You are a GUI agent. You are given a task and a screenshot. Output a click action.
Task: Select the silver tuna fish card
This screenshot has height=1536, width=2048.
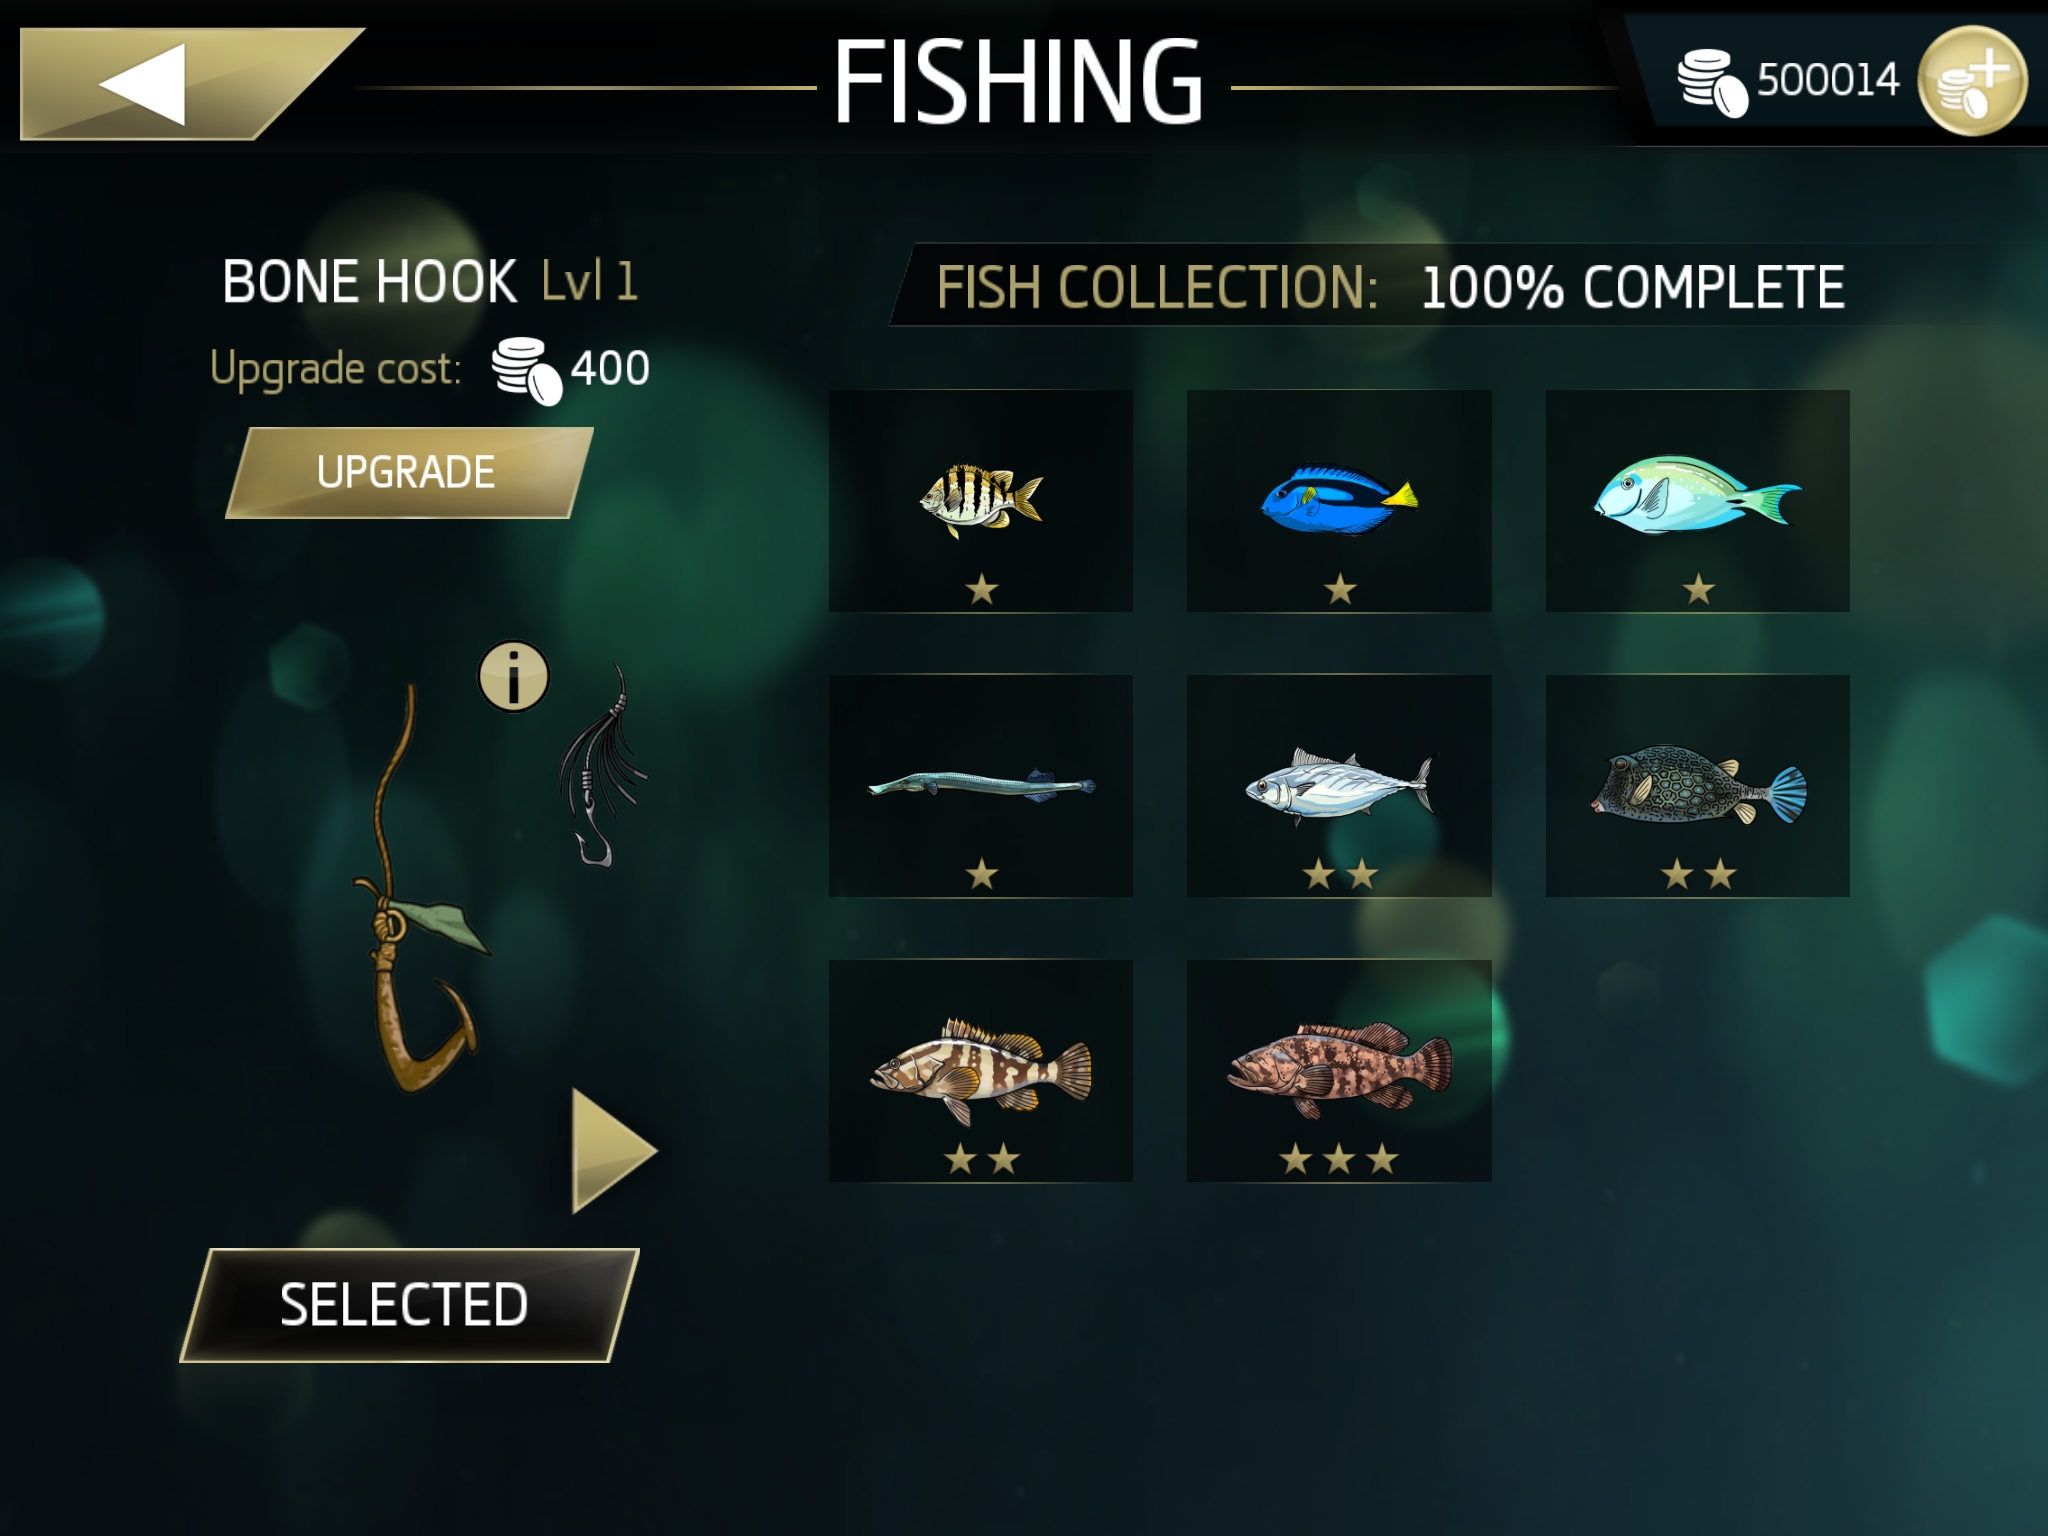coord(1339,786)
